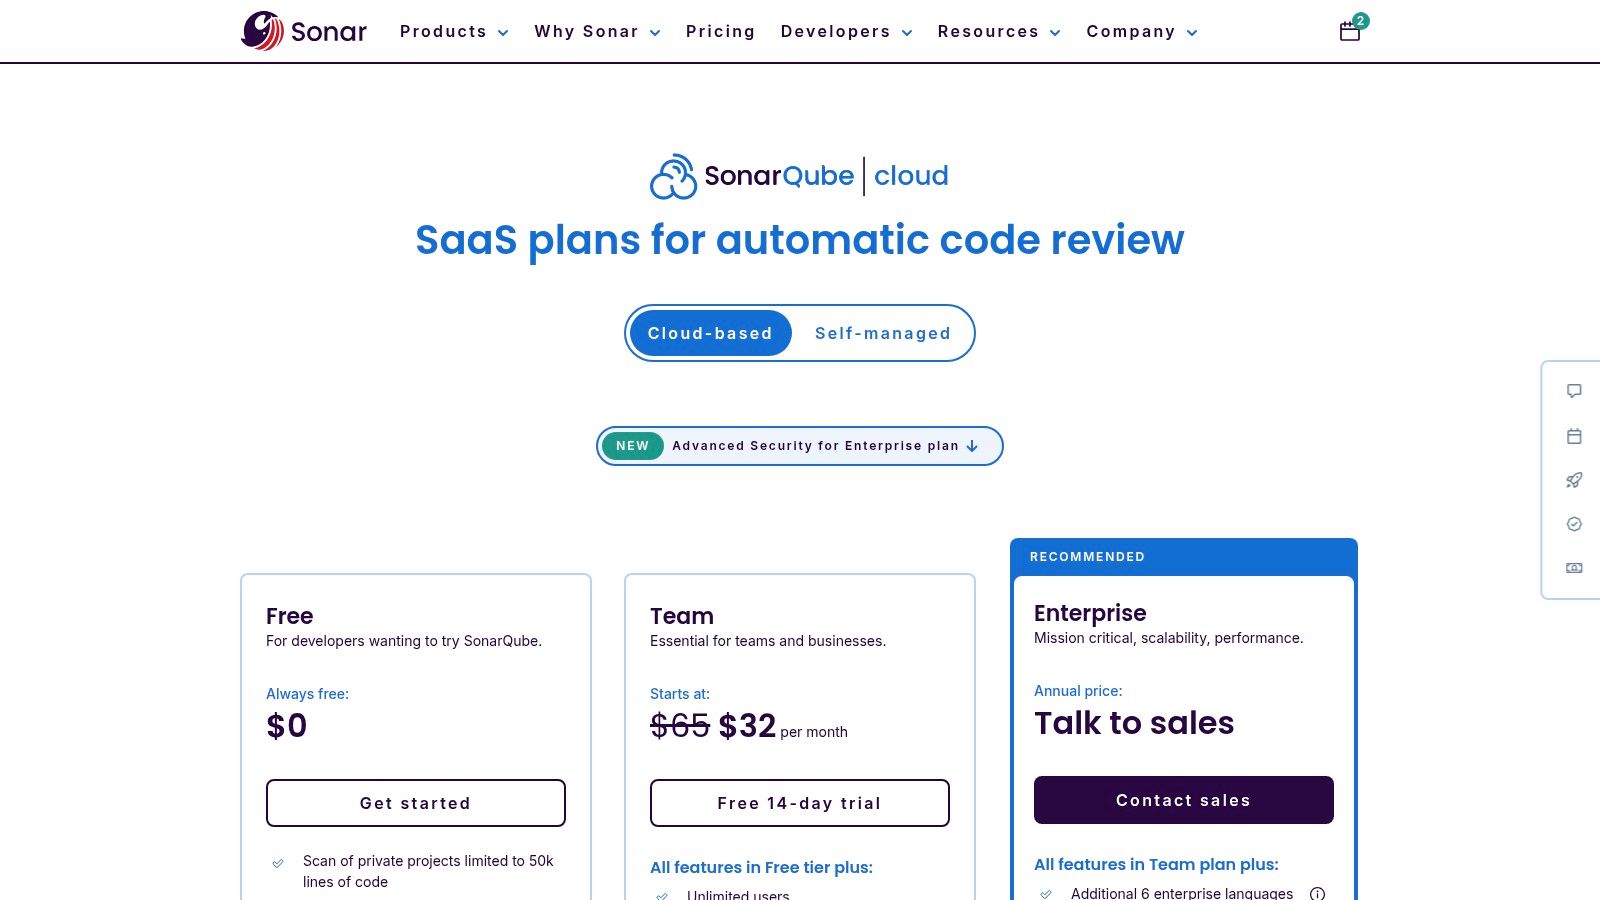The height and width of the screenshot is (900, 1600).
Task: Expand the Products dropdown menu
Action: click(454, 31)
